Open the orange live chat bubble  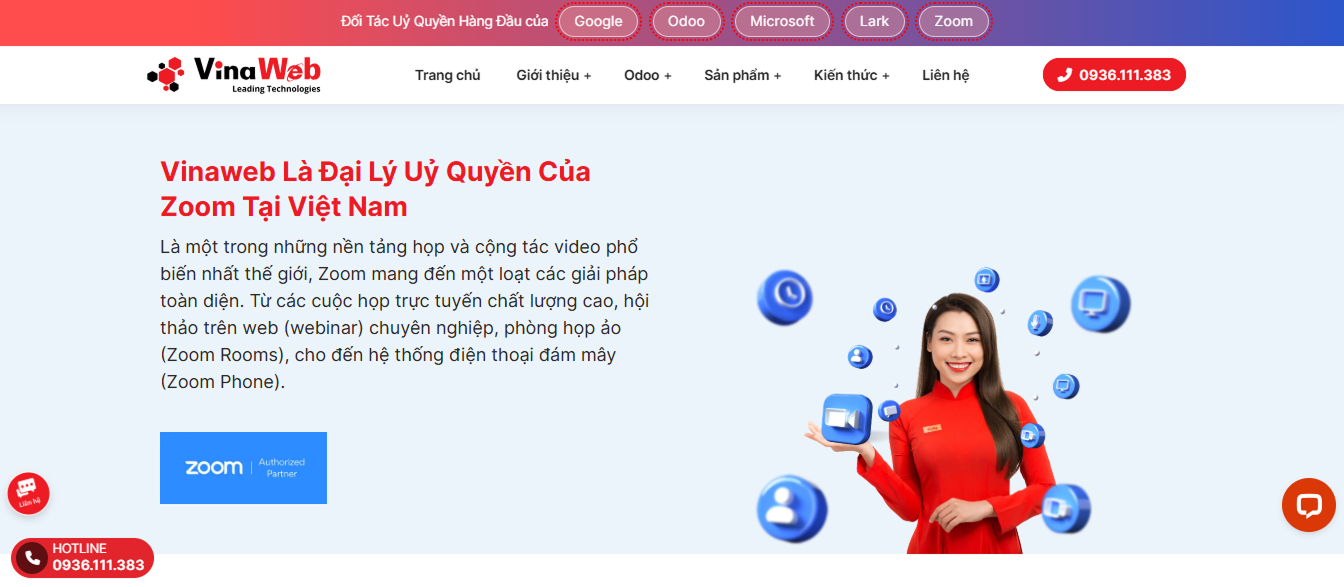(1308, 505)
